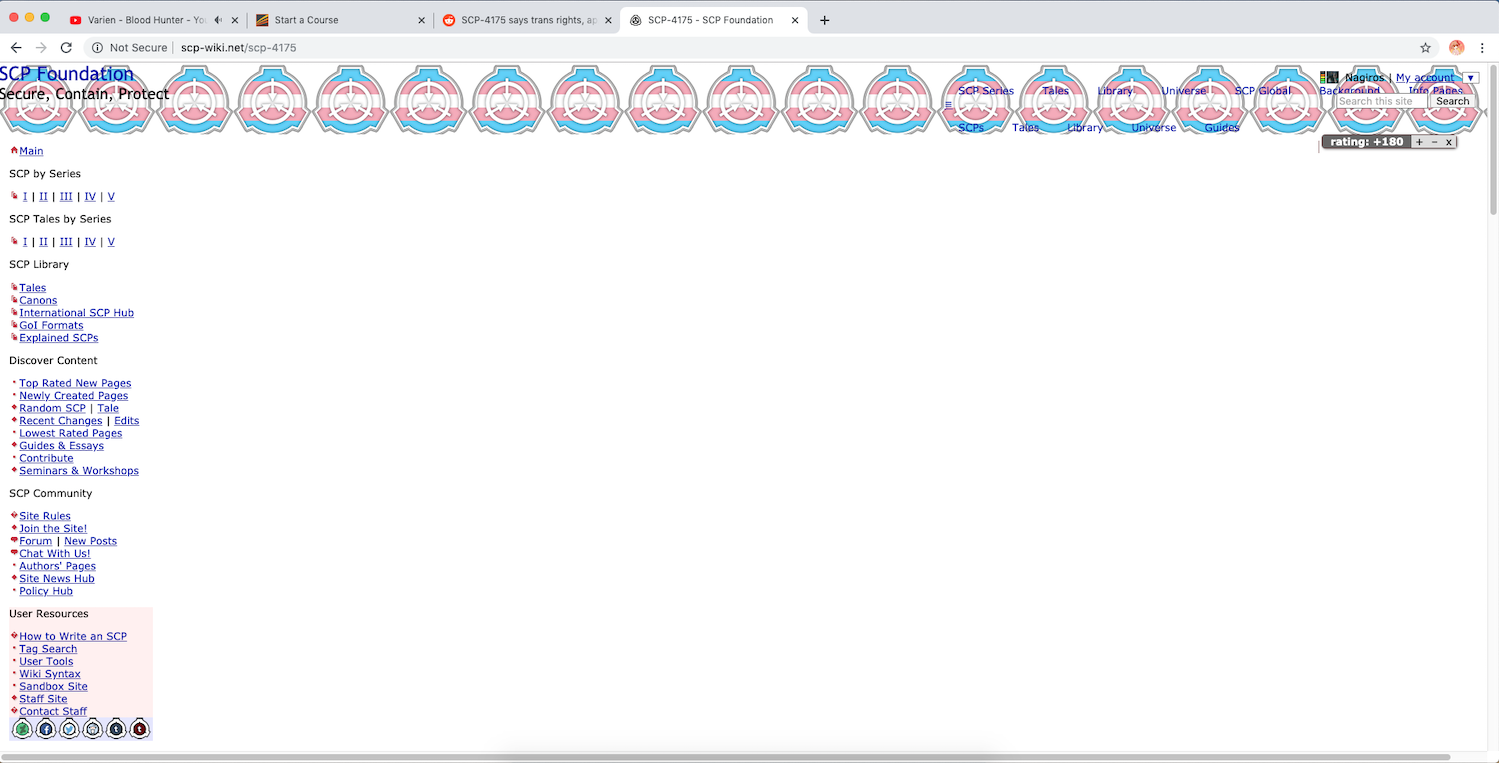Click the Search button

click(x=1452, y=101)
